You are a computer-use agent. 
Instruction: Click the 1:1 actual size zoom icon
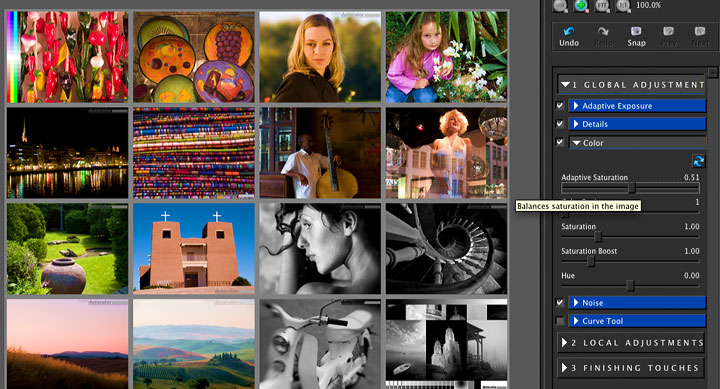pyautogui.click(x=623, y=6)
